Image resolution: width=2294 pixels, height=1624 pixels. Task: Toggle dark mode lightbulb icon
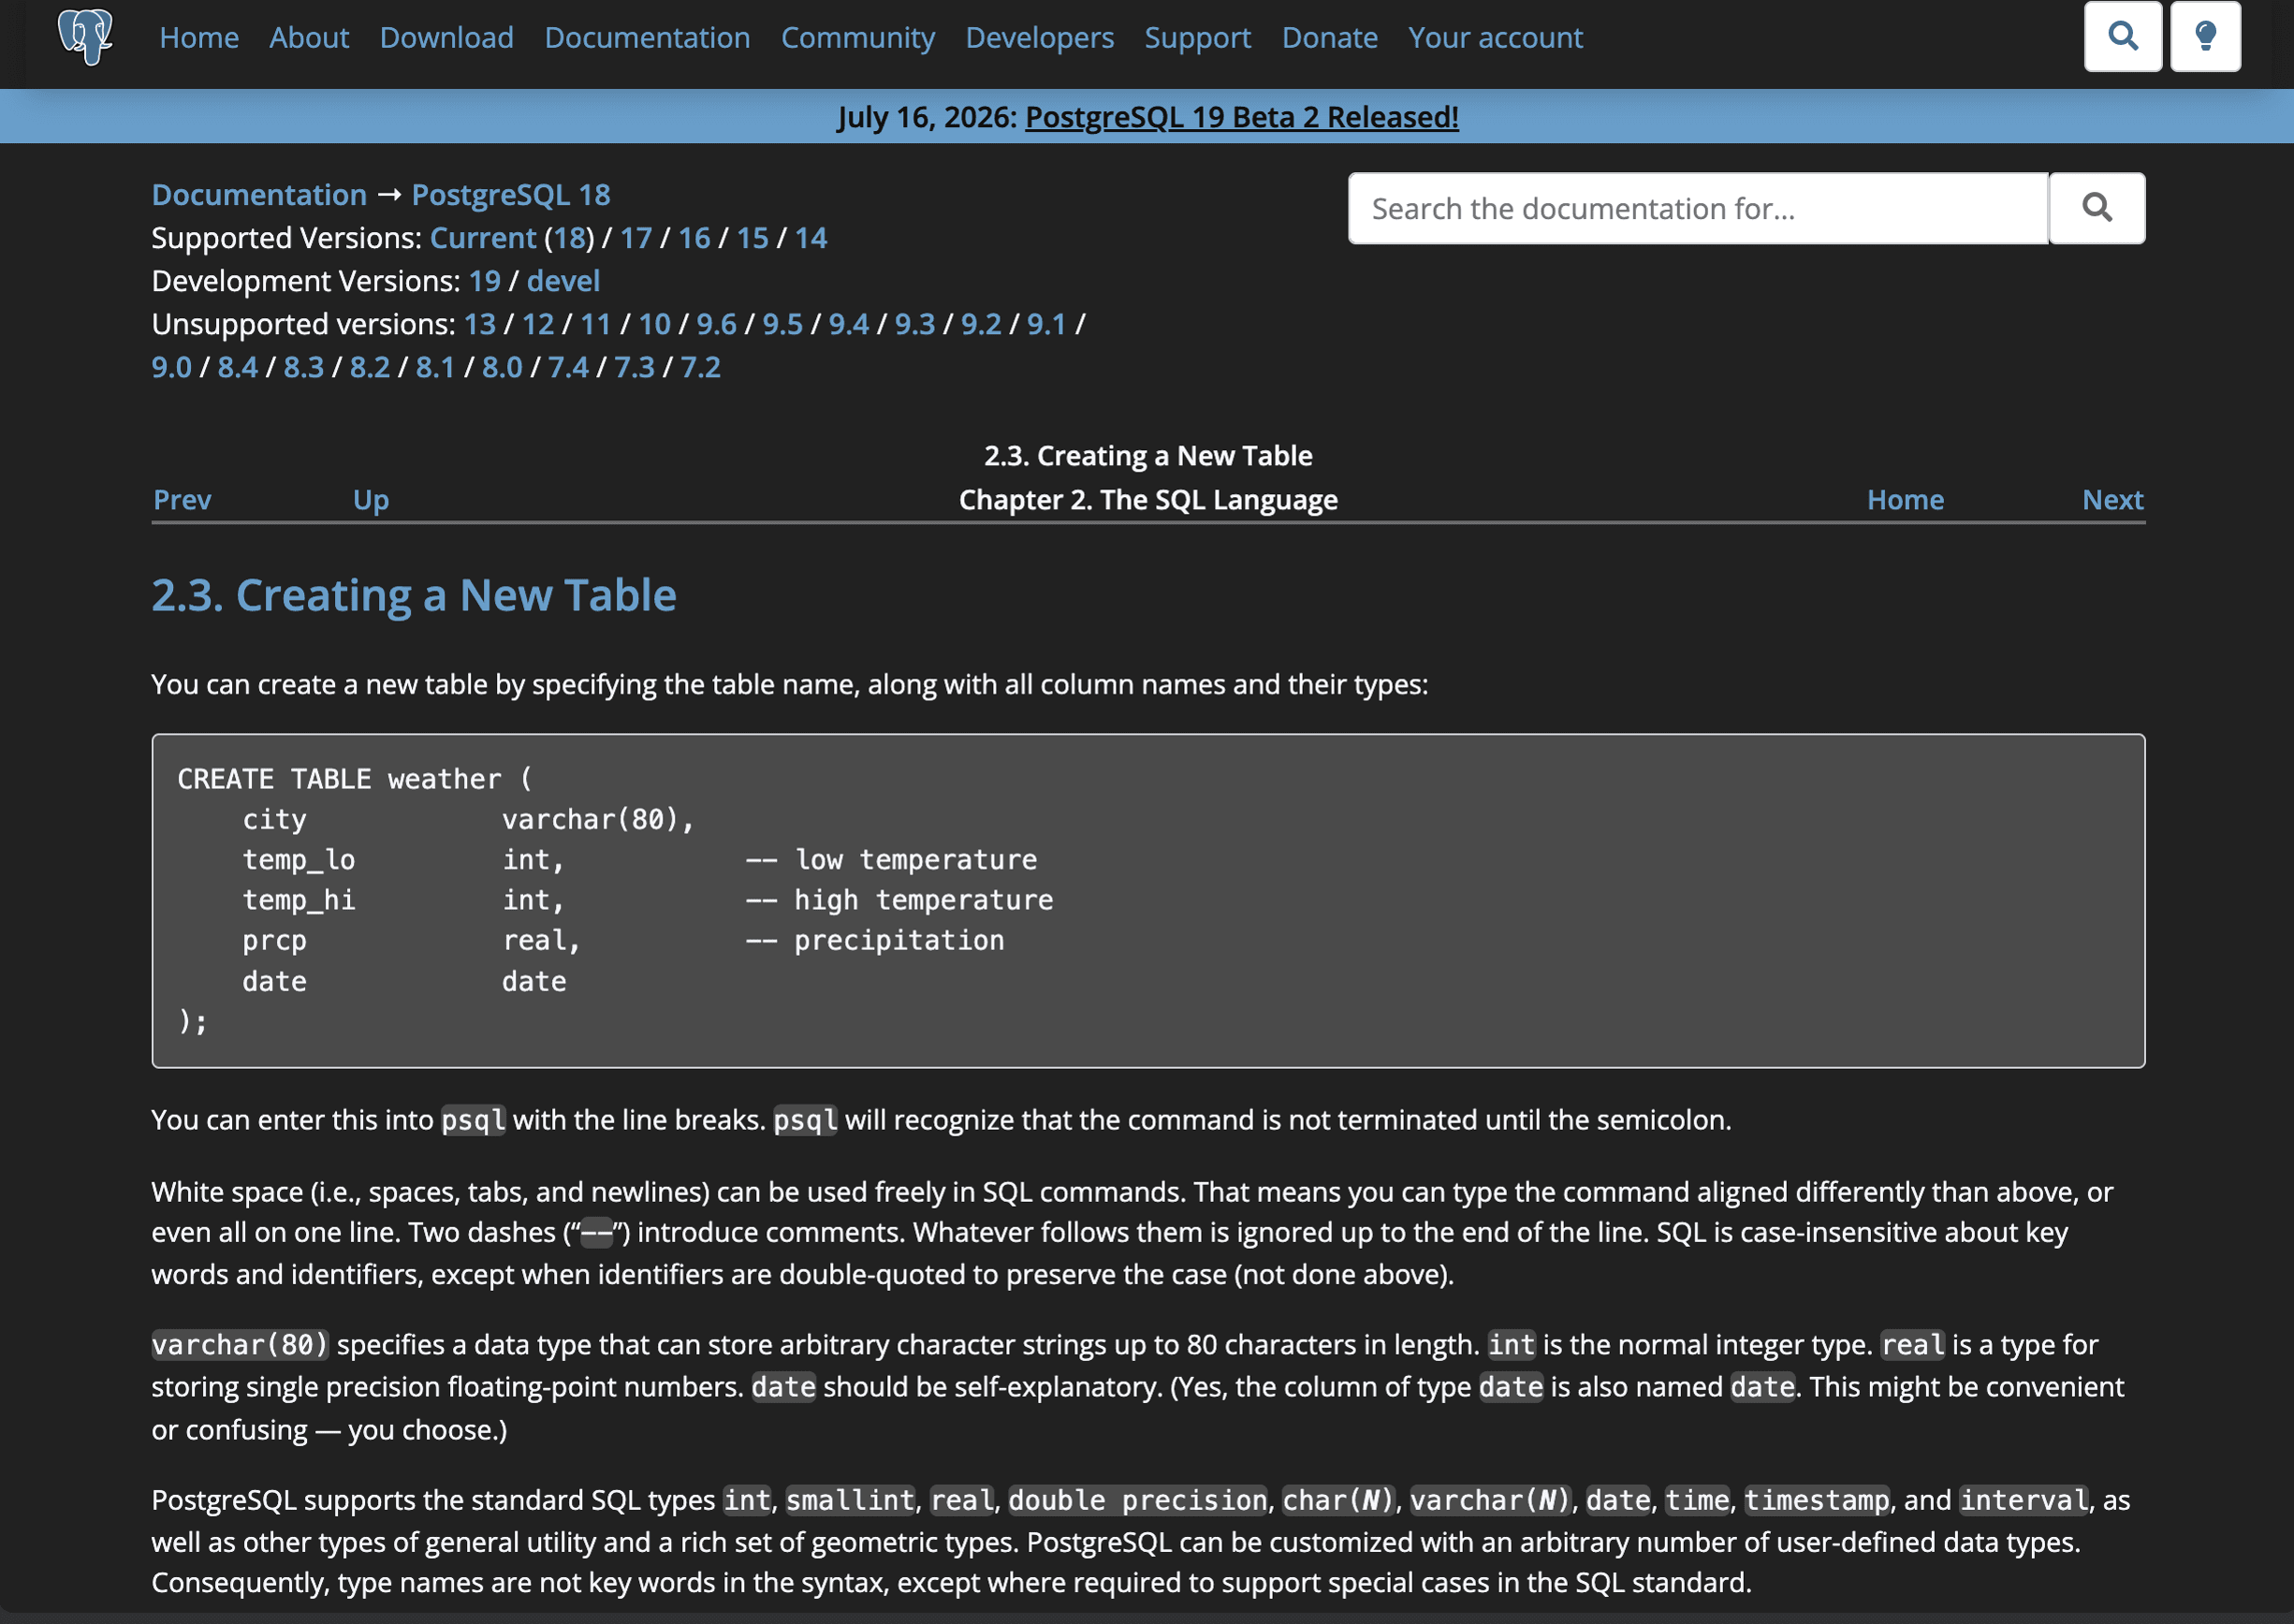[x=2204, y=37]
